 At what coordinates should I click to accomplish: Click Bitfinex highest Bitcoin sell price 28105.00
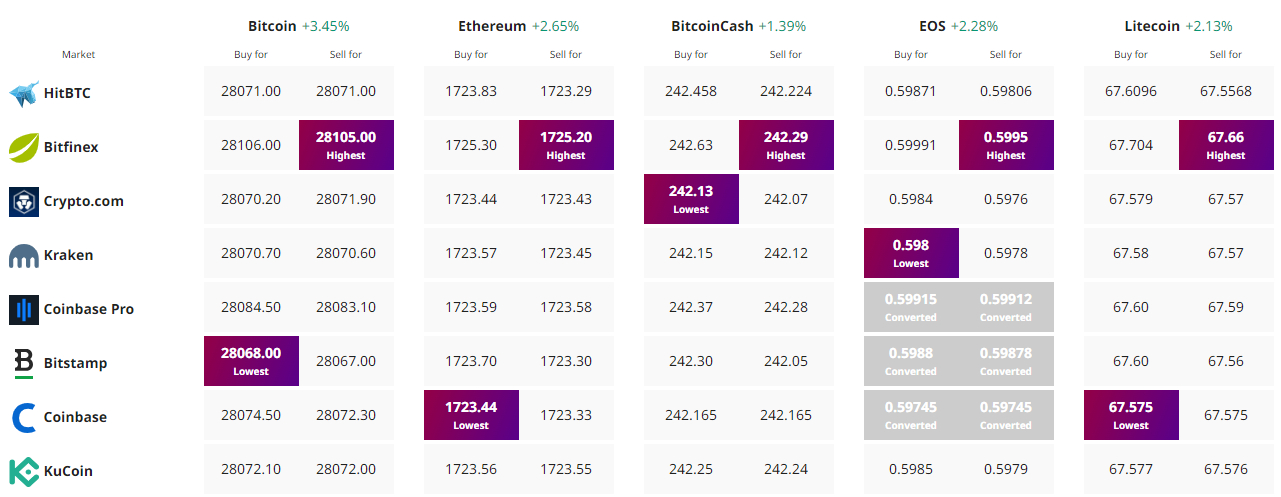pyautogui.click(x=346, y=145)
